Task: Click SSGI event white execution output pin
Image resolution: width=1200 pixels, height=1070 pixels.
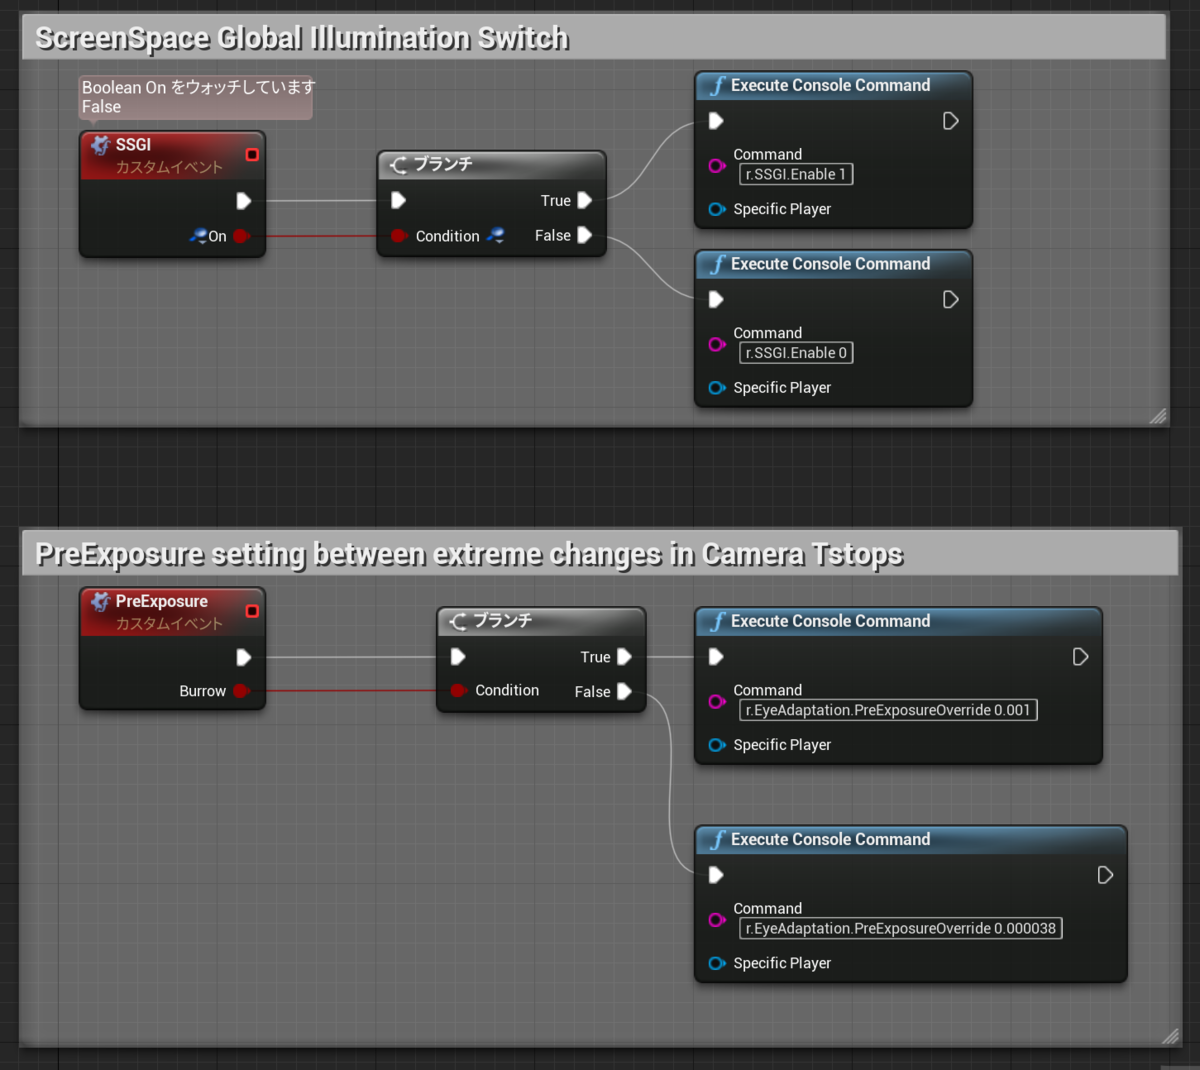Action: 243,201
